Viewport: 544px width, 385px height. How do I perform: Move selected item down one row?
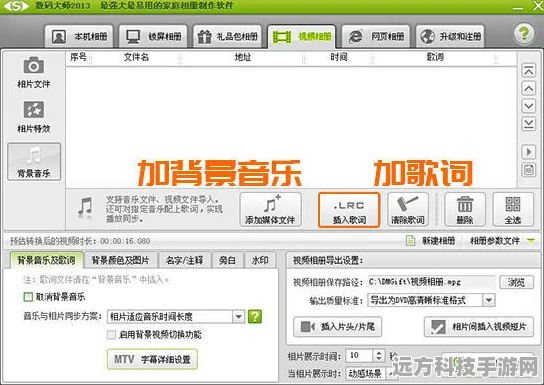[528, 106]
